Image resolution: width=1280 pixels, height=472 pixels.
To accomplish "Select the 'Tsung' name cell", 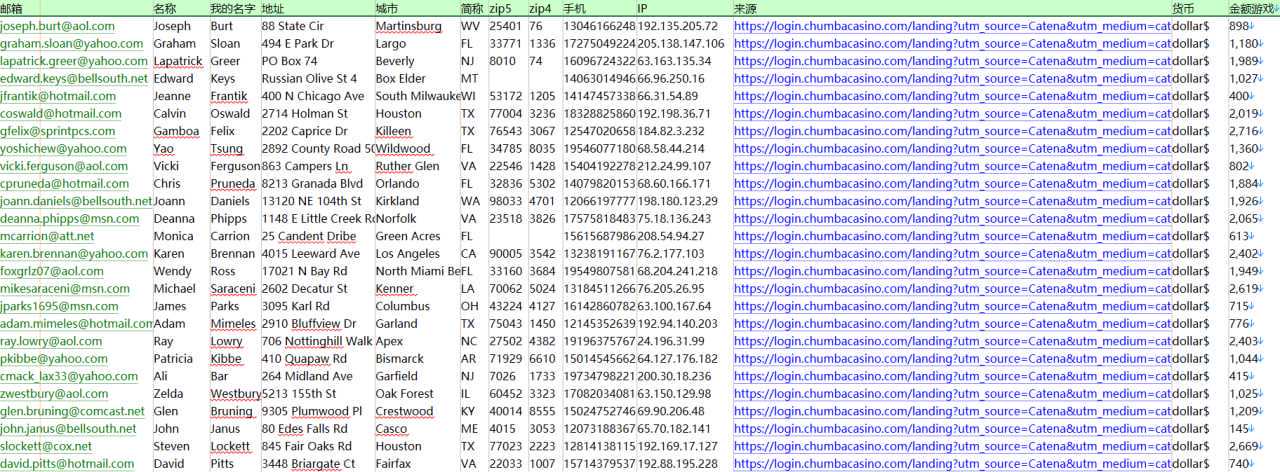I will pyautogui.click(x=226, y=149).
